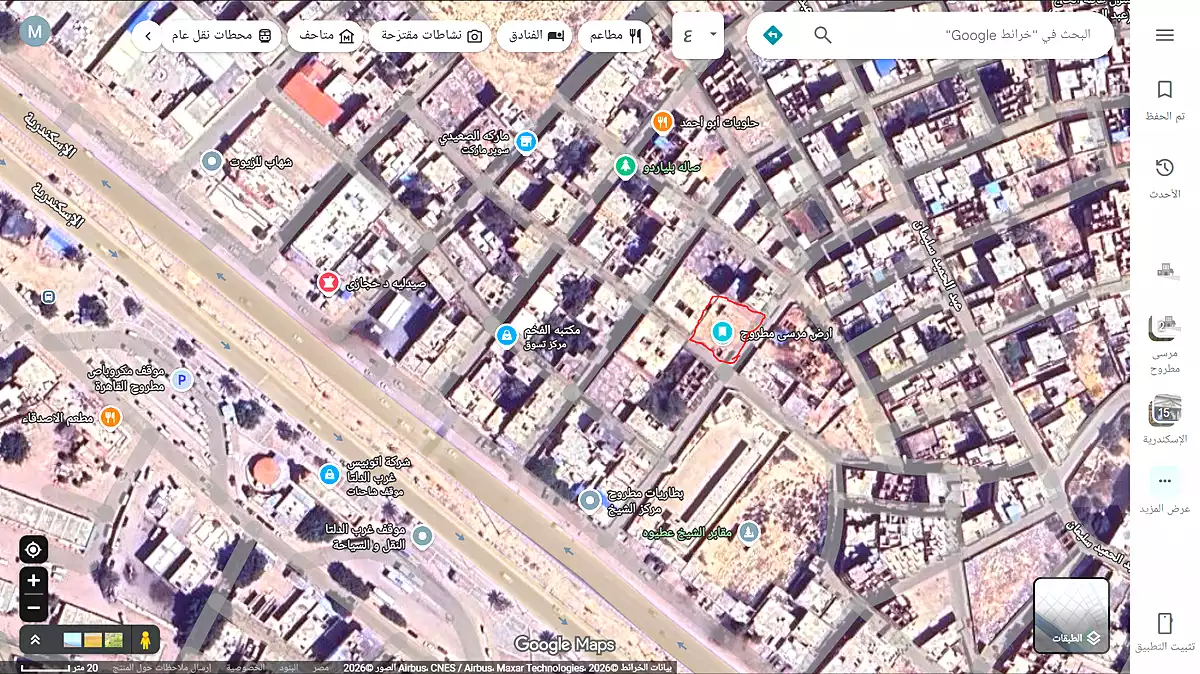Select the ارض مرسى مطروح saved place pin
1200x674 pixels.
(x=721, y=332)
